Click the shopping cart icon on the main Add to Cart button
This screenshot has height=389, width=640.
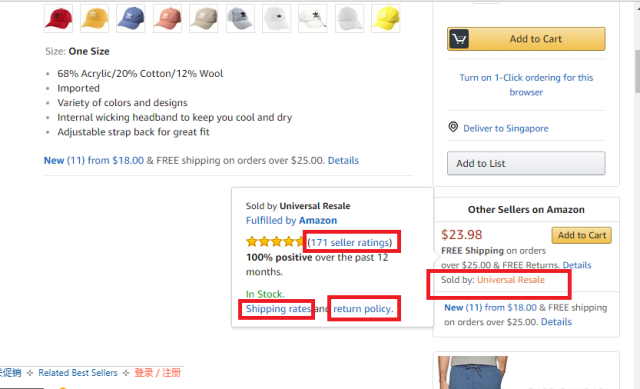[x=459, y=39]
